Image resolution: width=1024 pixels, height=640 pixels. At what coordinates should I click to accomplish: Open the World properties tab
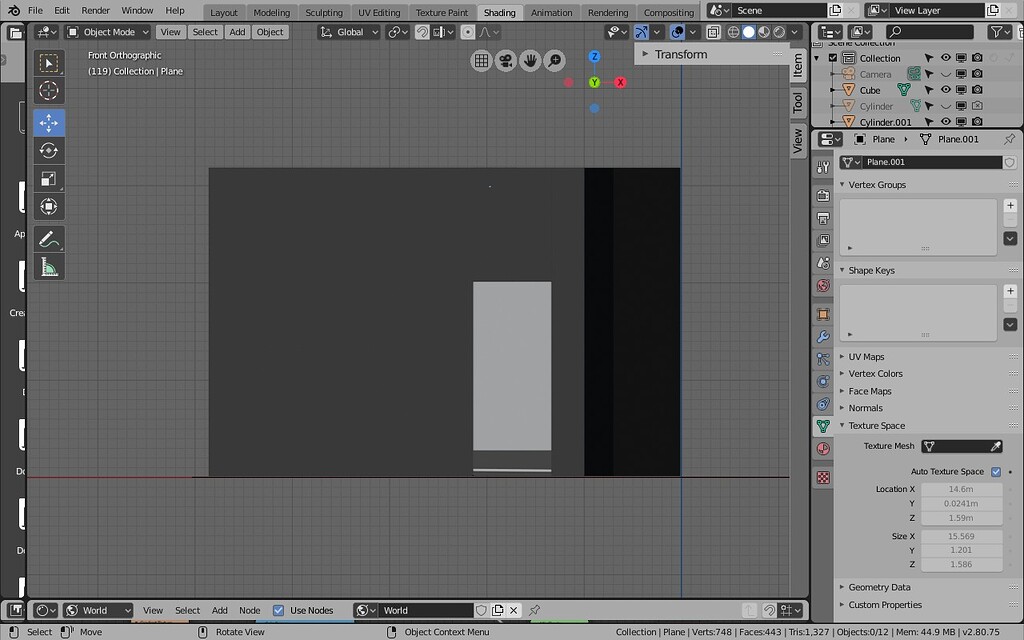click(823, 285)
